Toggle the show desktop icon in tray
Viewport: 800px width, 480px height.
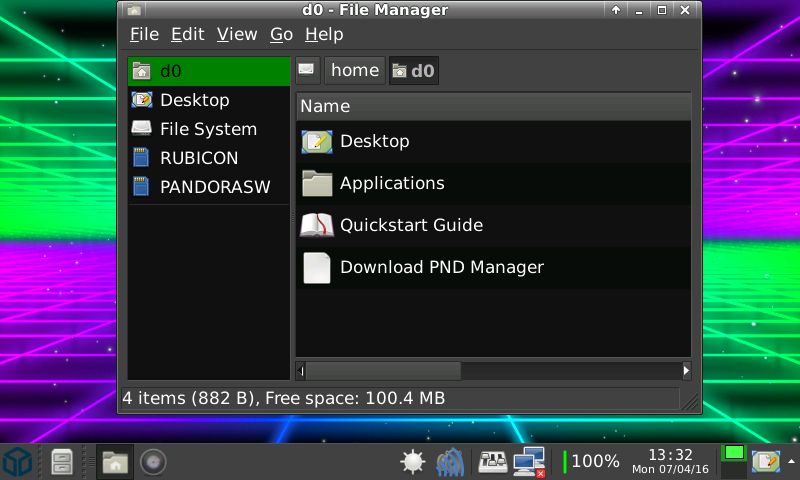[766, 462]
